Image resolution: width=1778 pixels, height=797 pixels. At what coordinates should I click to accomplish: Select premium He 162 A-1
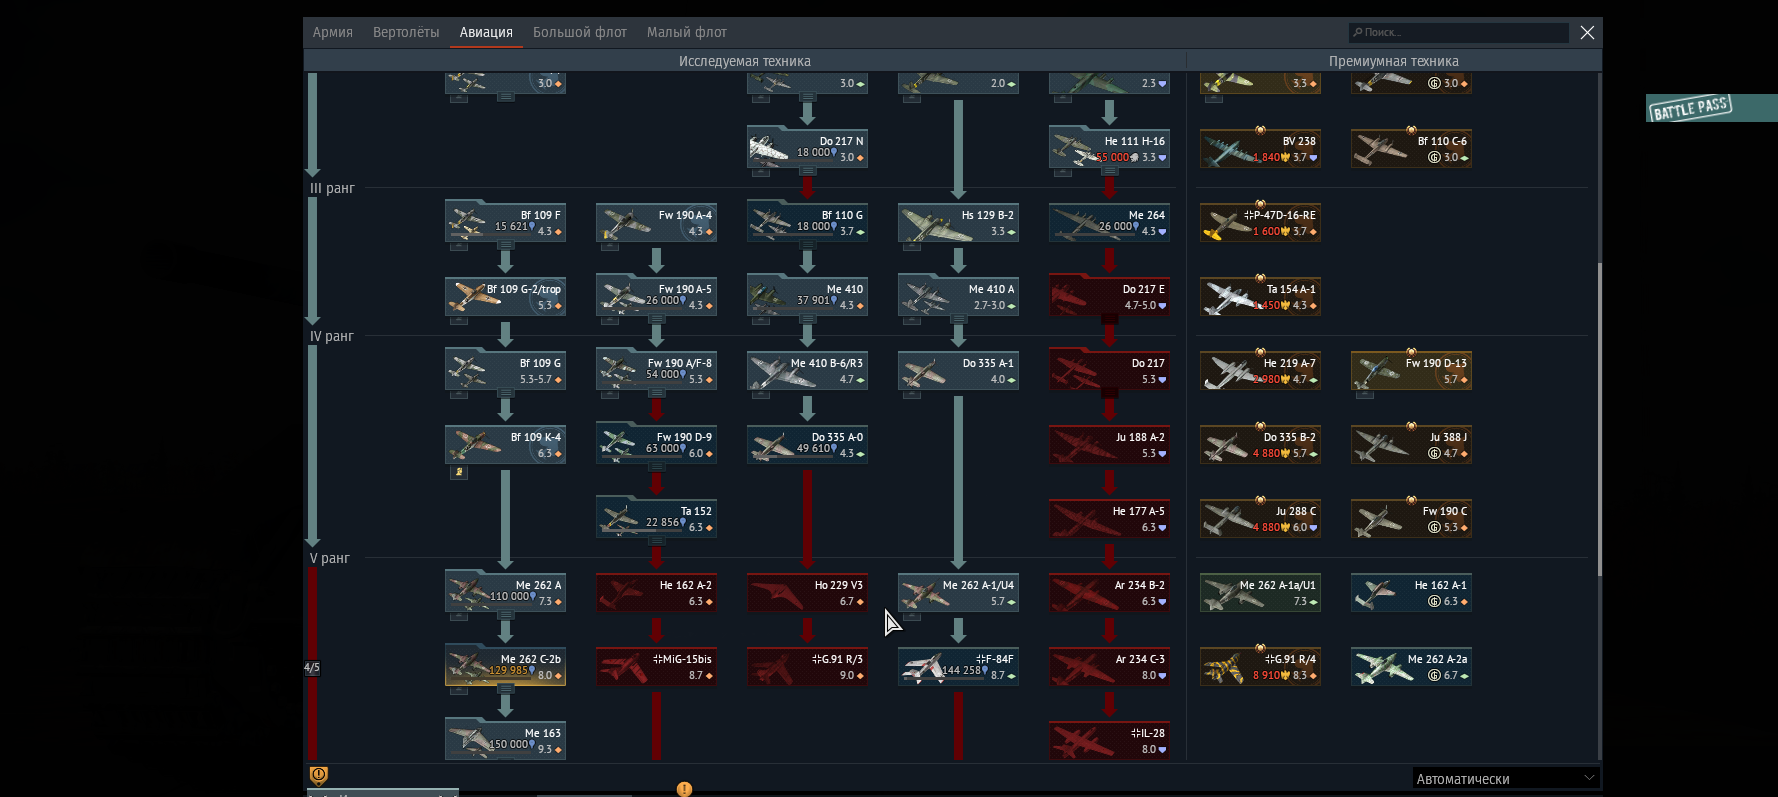coord(1411,593)
